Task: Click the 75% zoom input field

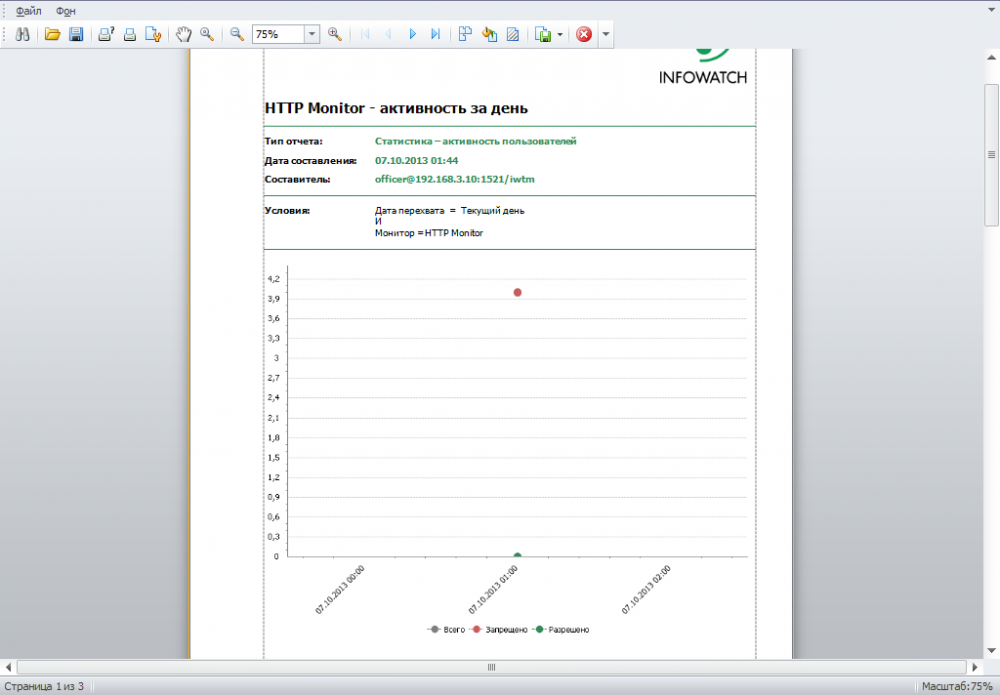Action: [x=278, y=34]
